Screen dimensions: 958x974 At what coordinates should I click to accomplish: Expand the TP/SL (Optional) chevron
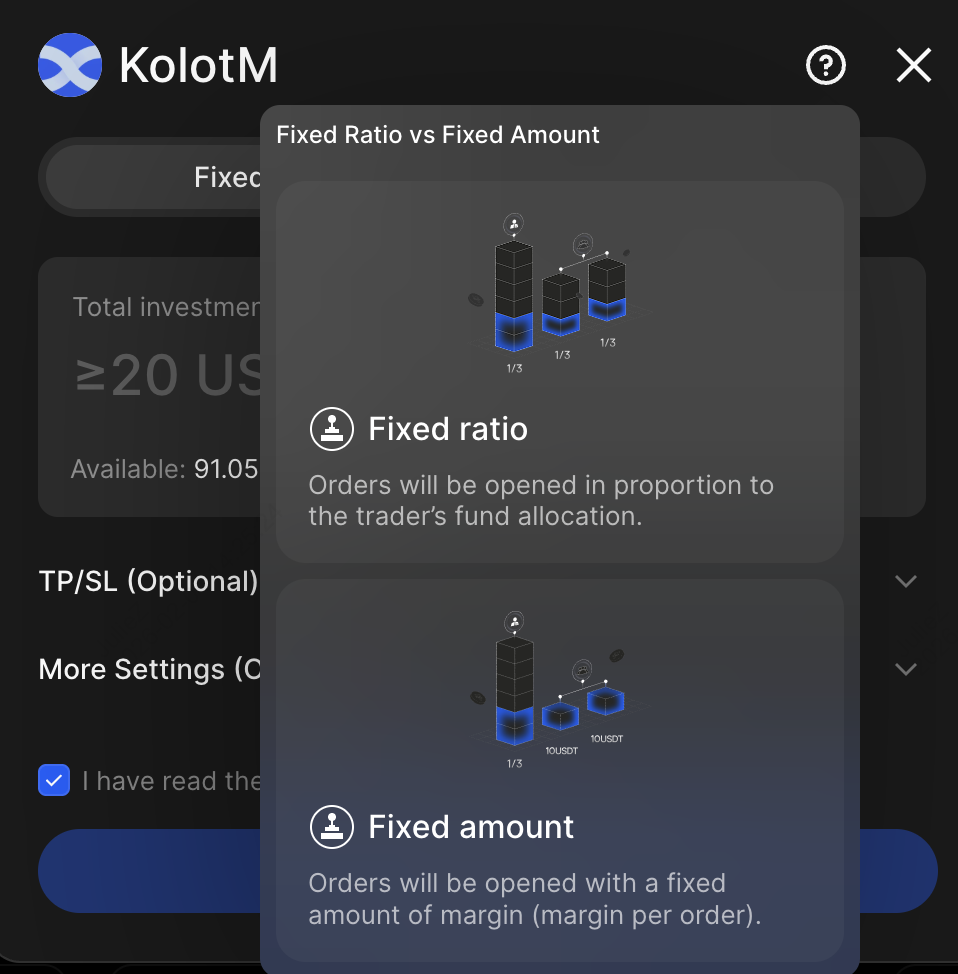tap(906, 581)
